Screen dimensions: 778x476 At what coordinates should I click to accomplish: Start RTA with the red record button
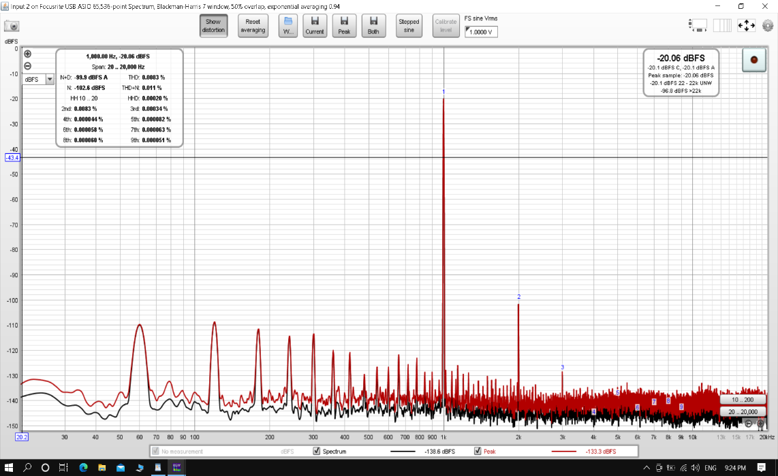point(754,60)
